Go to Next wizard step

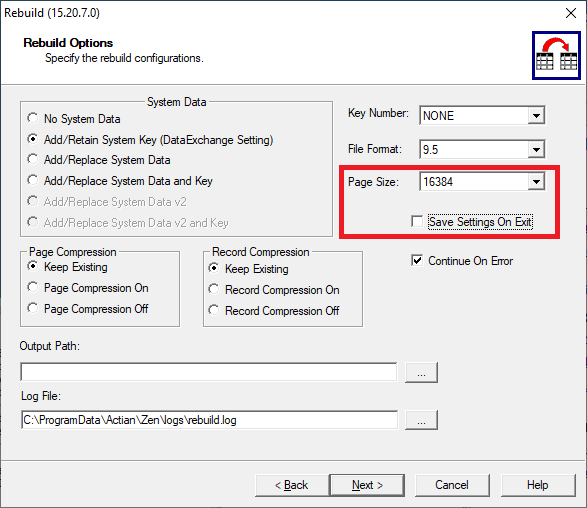coord(367,485)
